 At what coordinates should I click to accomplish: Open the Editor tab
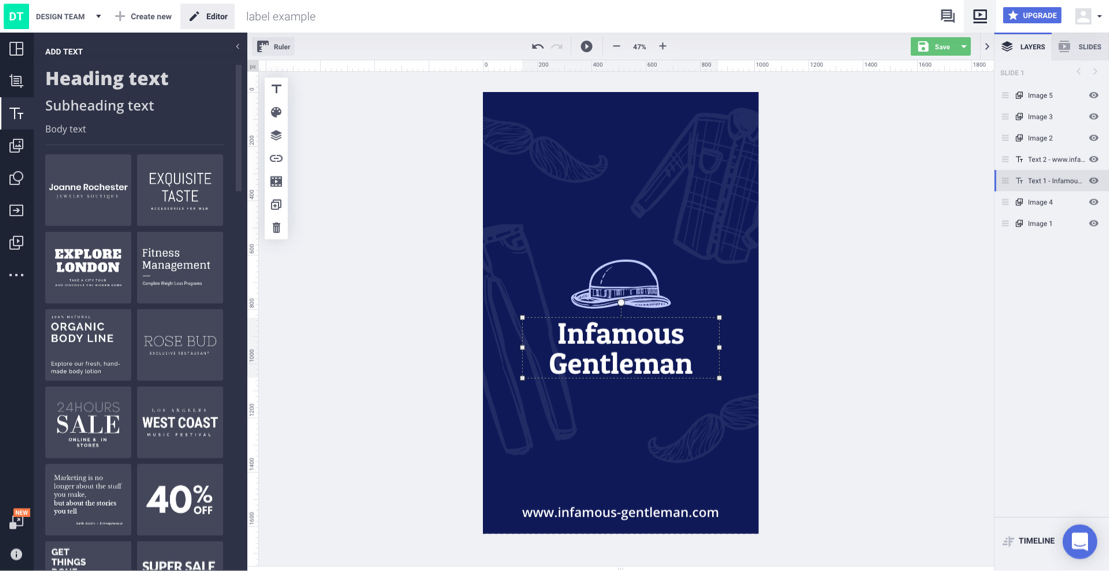(208, 16)
